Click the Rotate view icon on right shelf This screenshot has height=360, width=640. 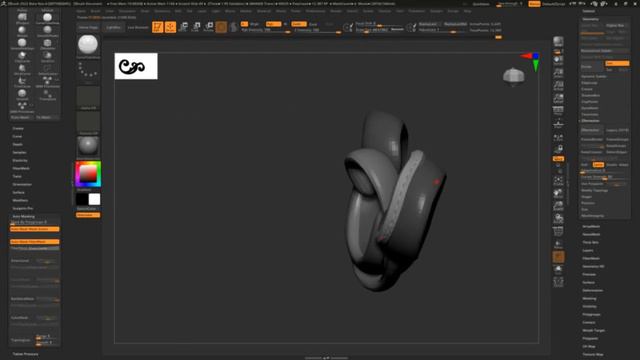pyautogui.click(x=558, y=218)
